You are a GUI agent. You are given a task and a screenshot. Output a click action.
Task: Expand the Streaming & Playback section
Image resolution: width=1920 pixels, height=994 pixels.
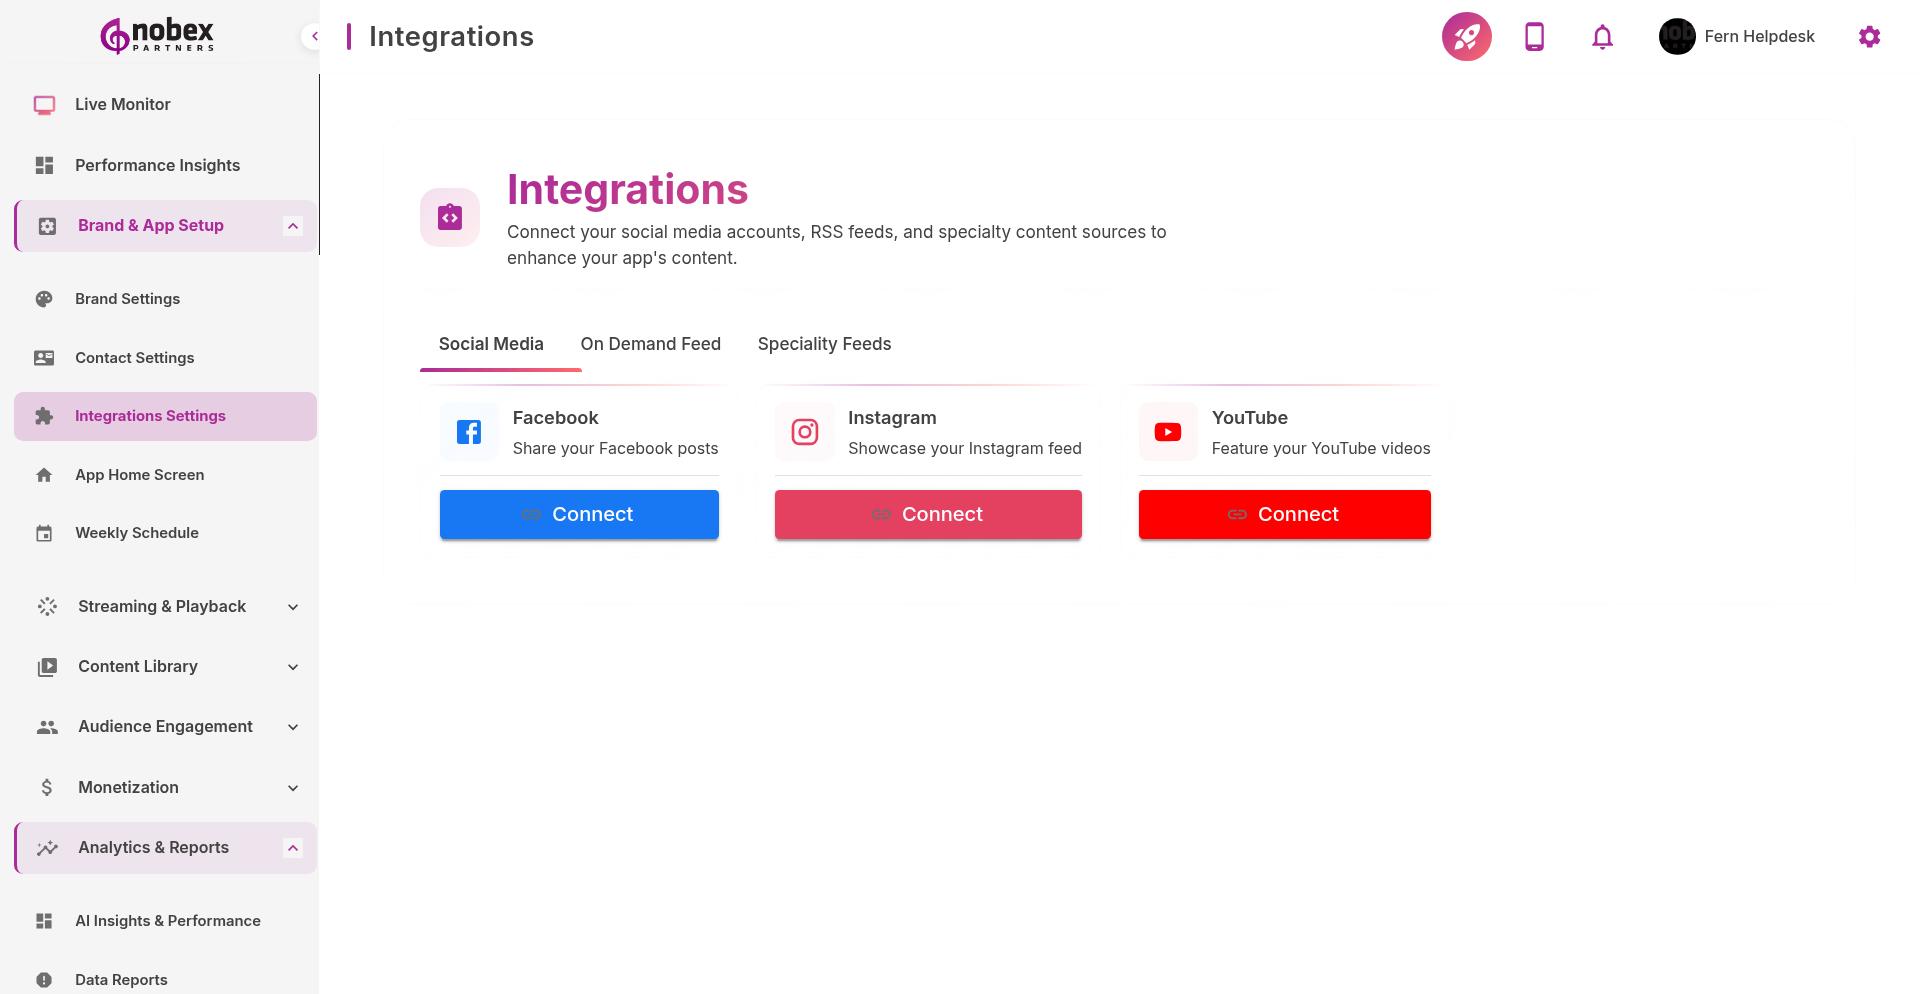click(292, 607)
